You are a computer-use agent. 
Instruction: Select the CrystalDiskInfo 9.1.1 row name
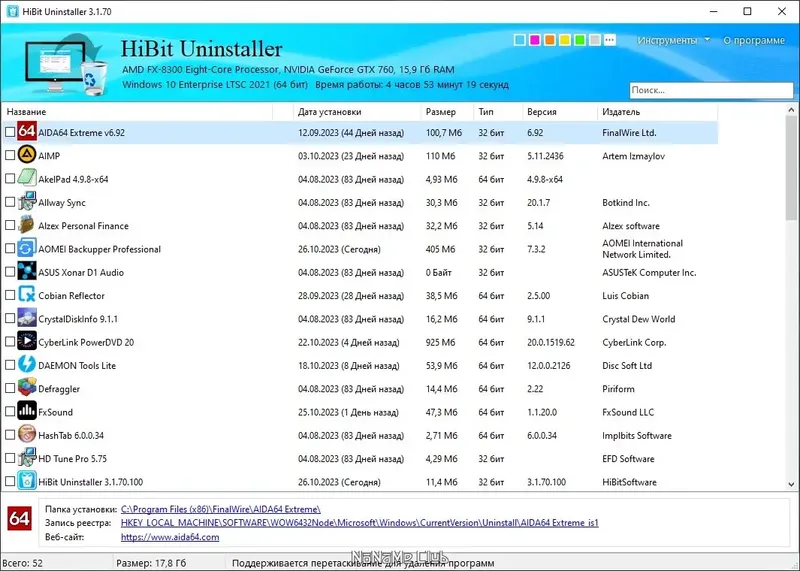click(x=78, y=319)
